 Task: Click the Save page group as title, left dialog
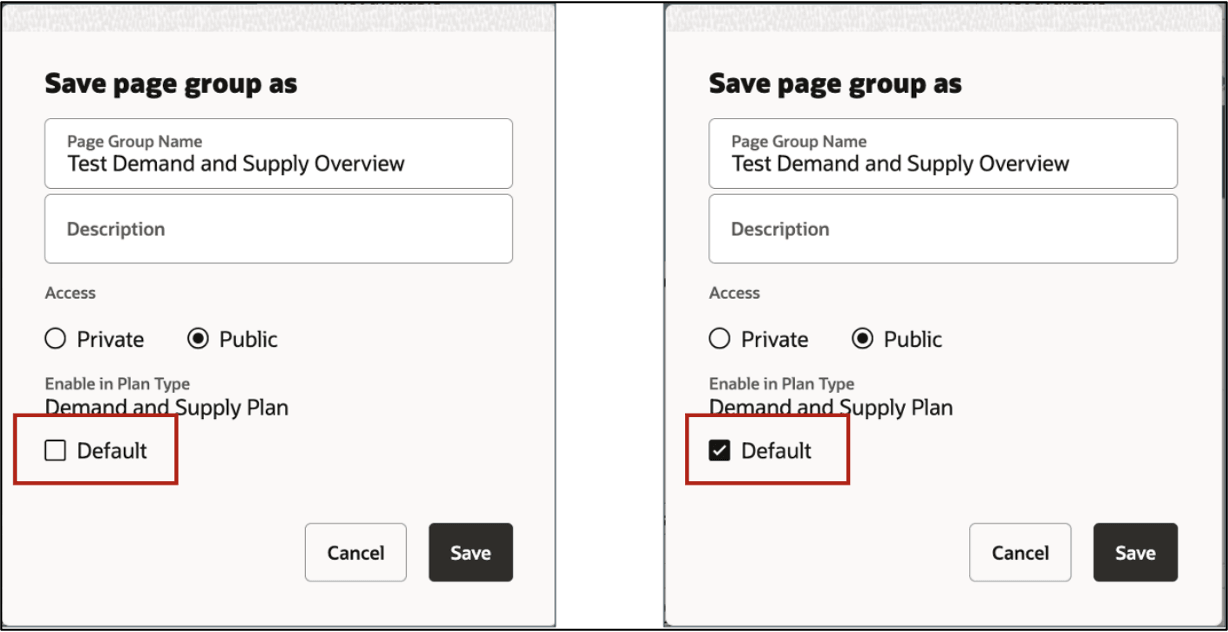pyautogui.click(x=168, y=83)
